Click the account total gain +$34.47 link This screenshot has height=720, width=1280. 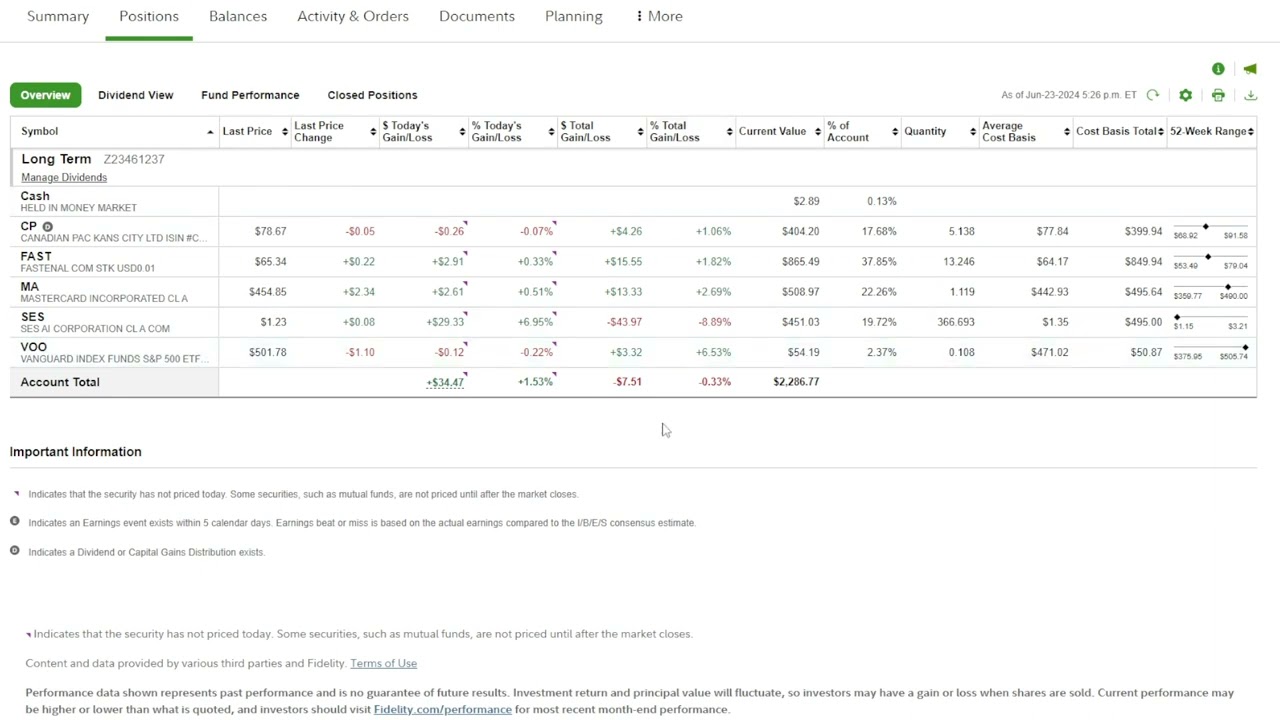tap(445, 382)
